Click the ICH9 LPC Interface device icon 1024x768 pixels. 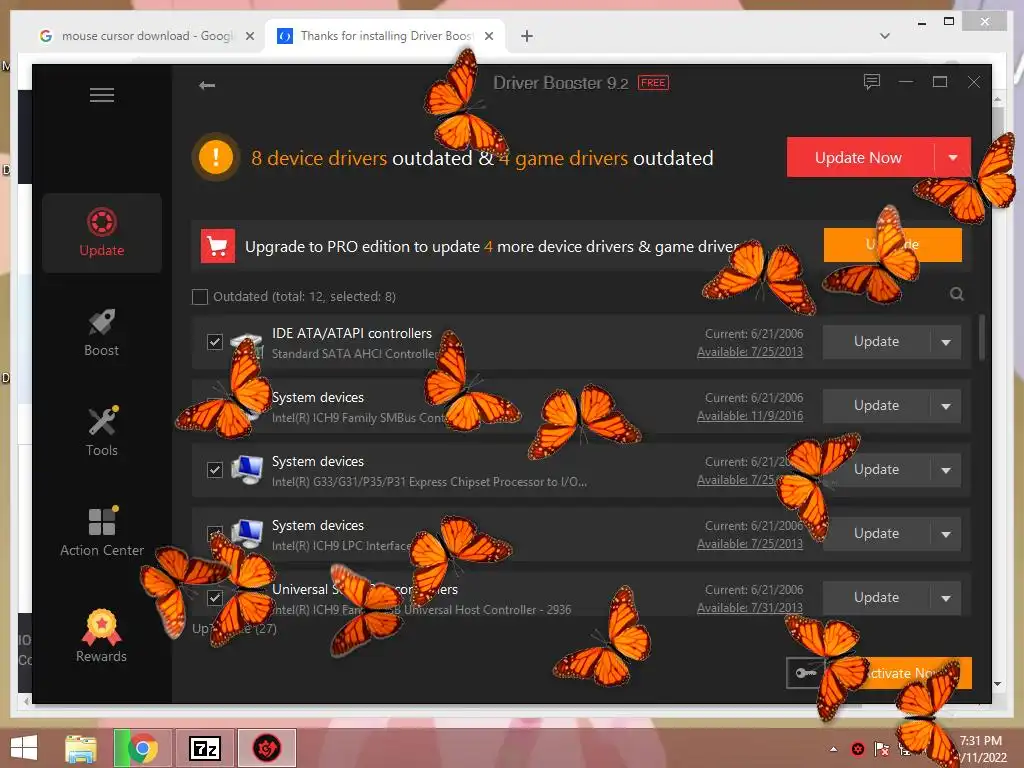[x=247, y=534]
